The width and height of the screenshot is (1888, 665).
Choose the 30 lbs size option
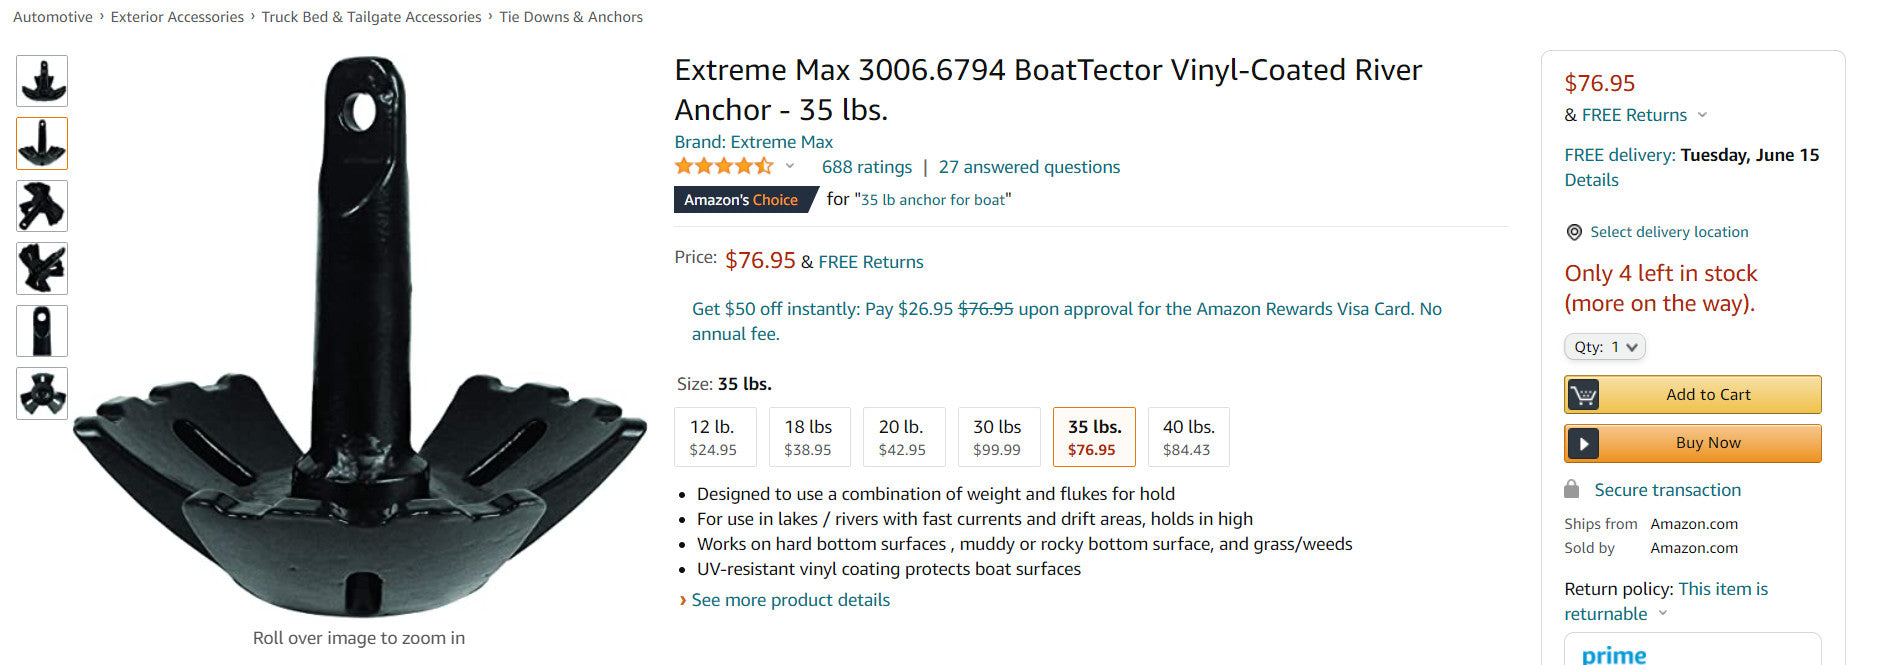999,437
